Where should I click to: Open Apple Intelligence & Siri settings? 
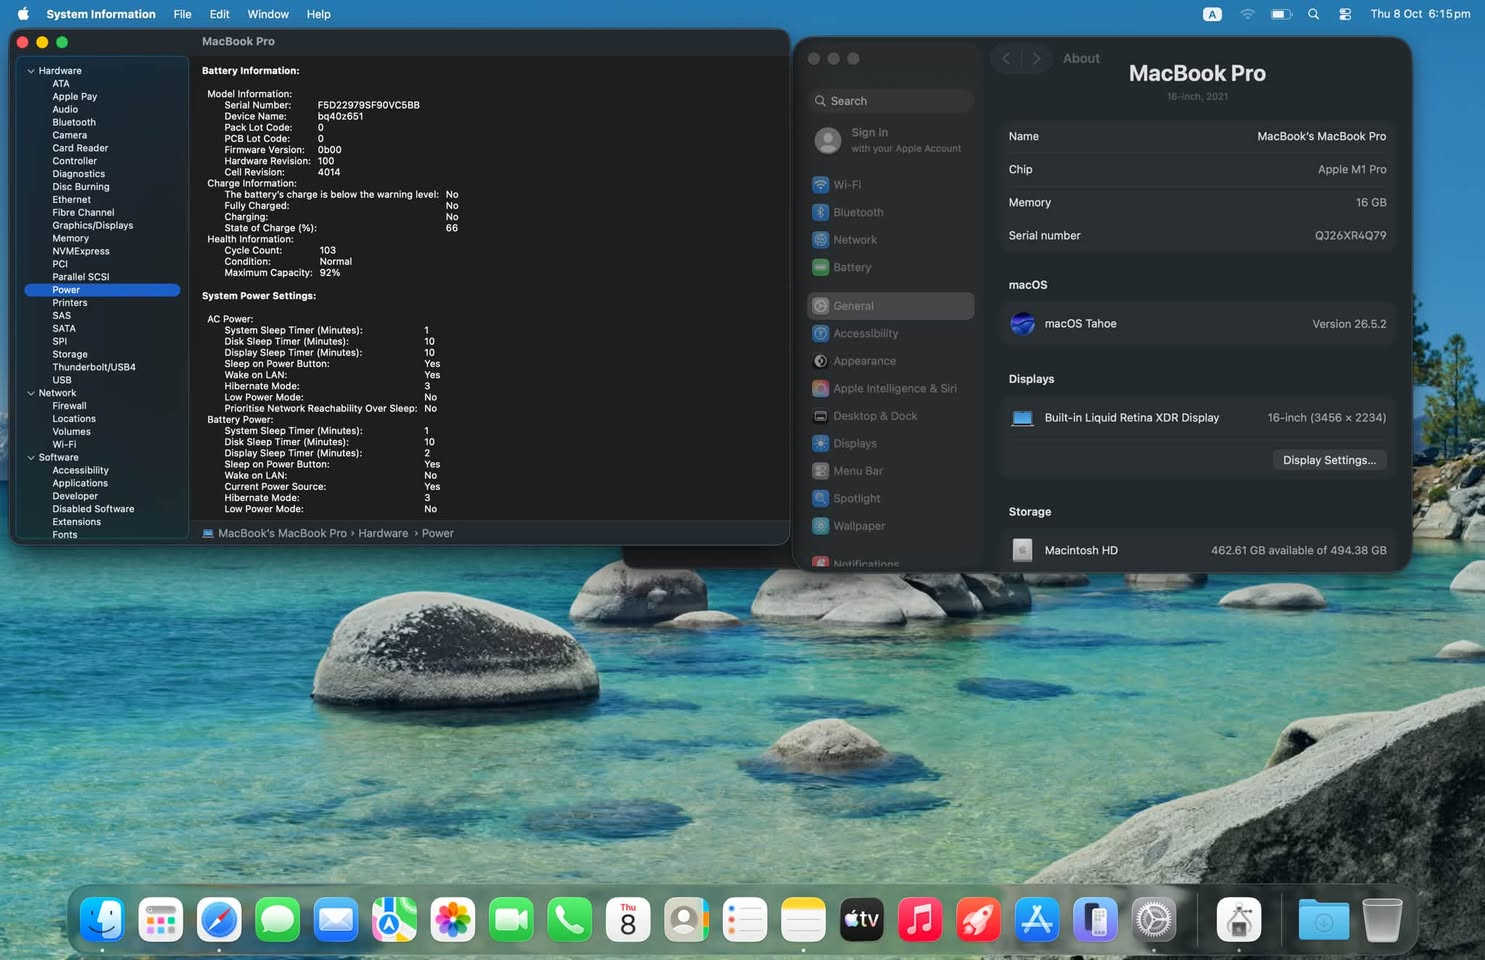tap(890, 388)
